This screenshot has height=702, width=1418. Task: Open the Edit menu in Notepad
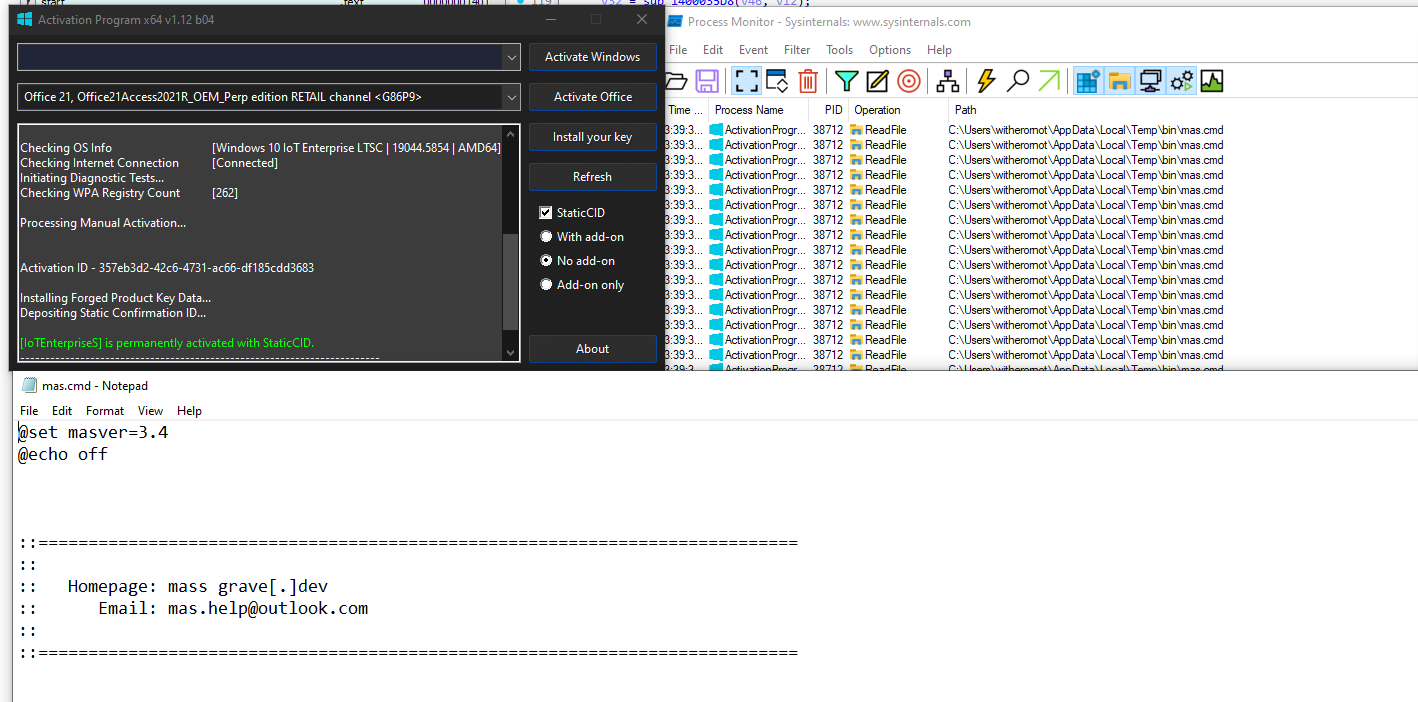click(62, 411)
